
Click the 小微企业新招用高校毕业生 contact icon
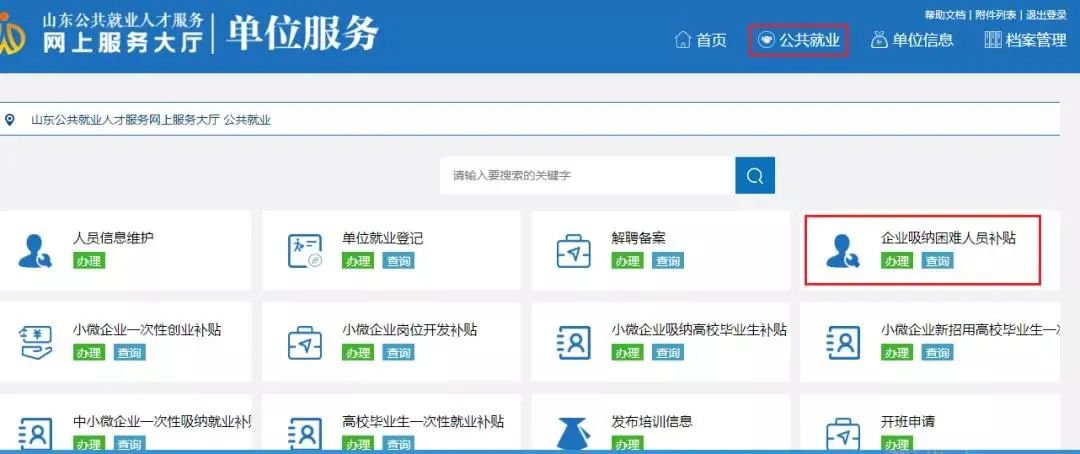(843, 342)
